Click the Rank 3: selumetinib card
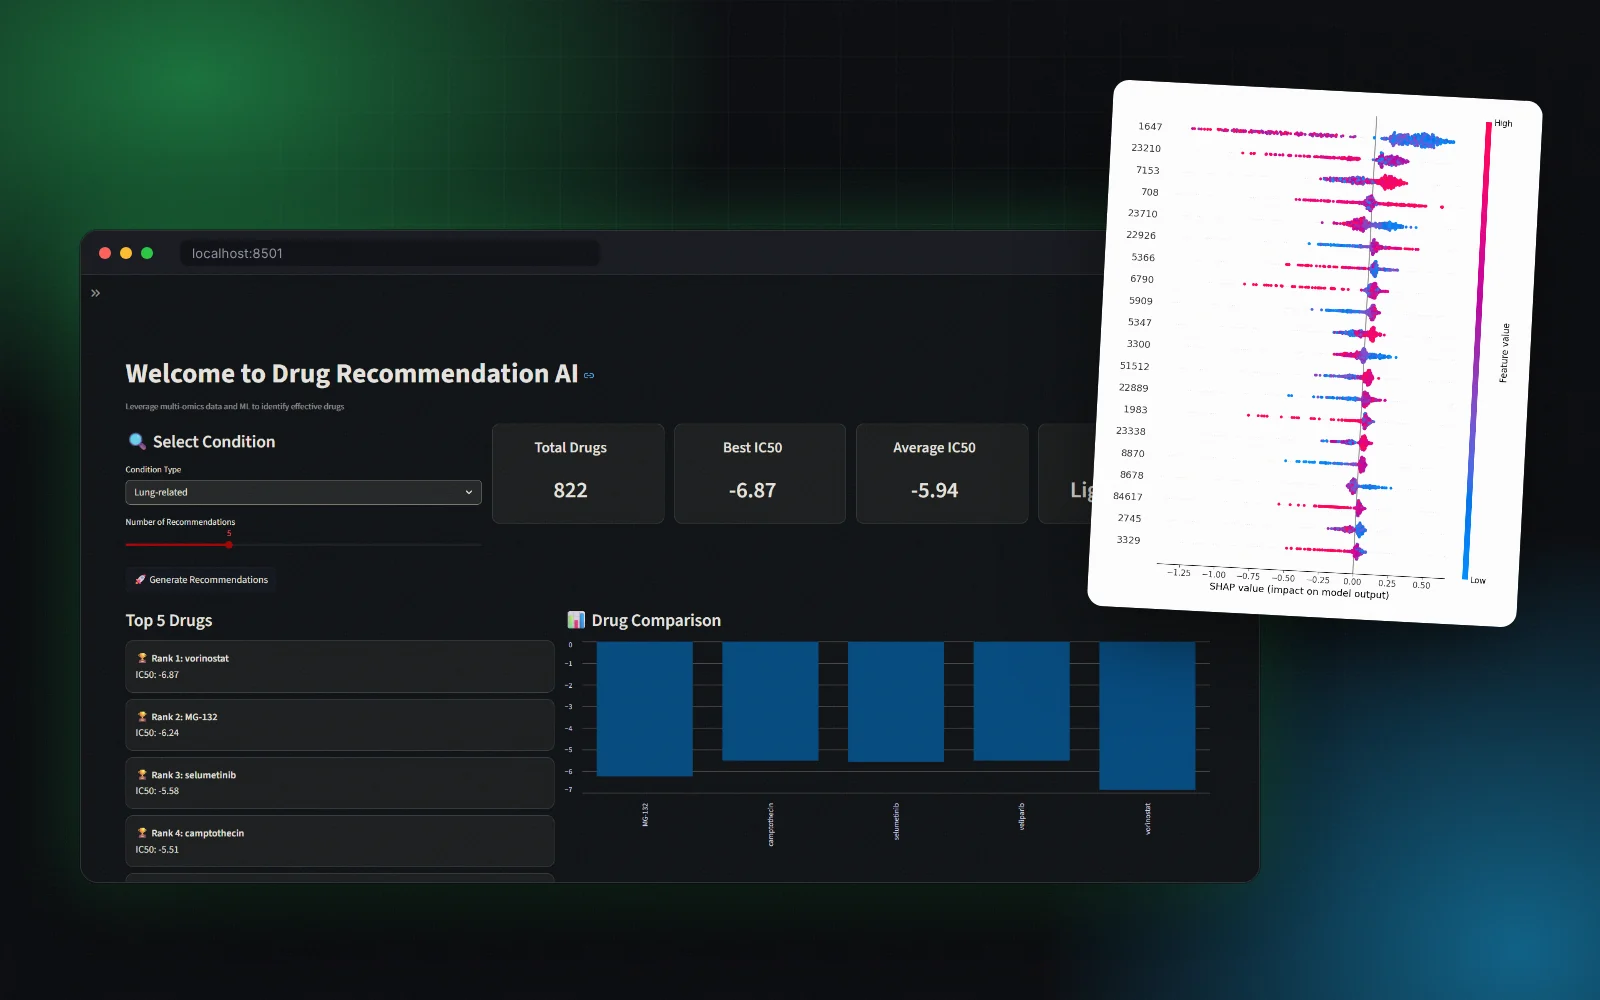The image size is (1600, 1000). pyautogui.click(x=340, y=783)
